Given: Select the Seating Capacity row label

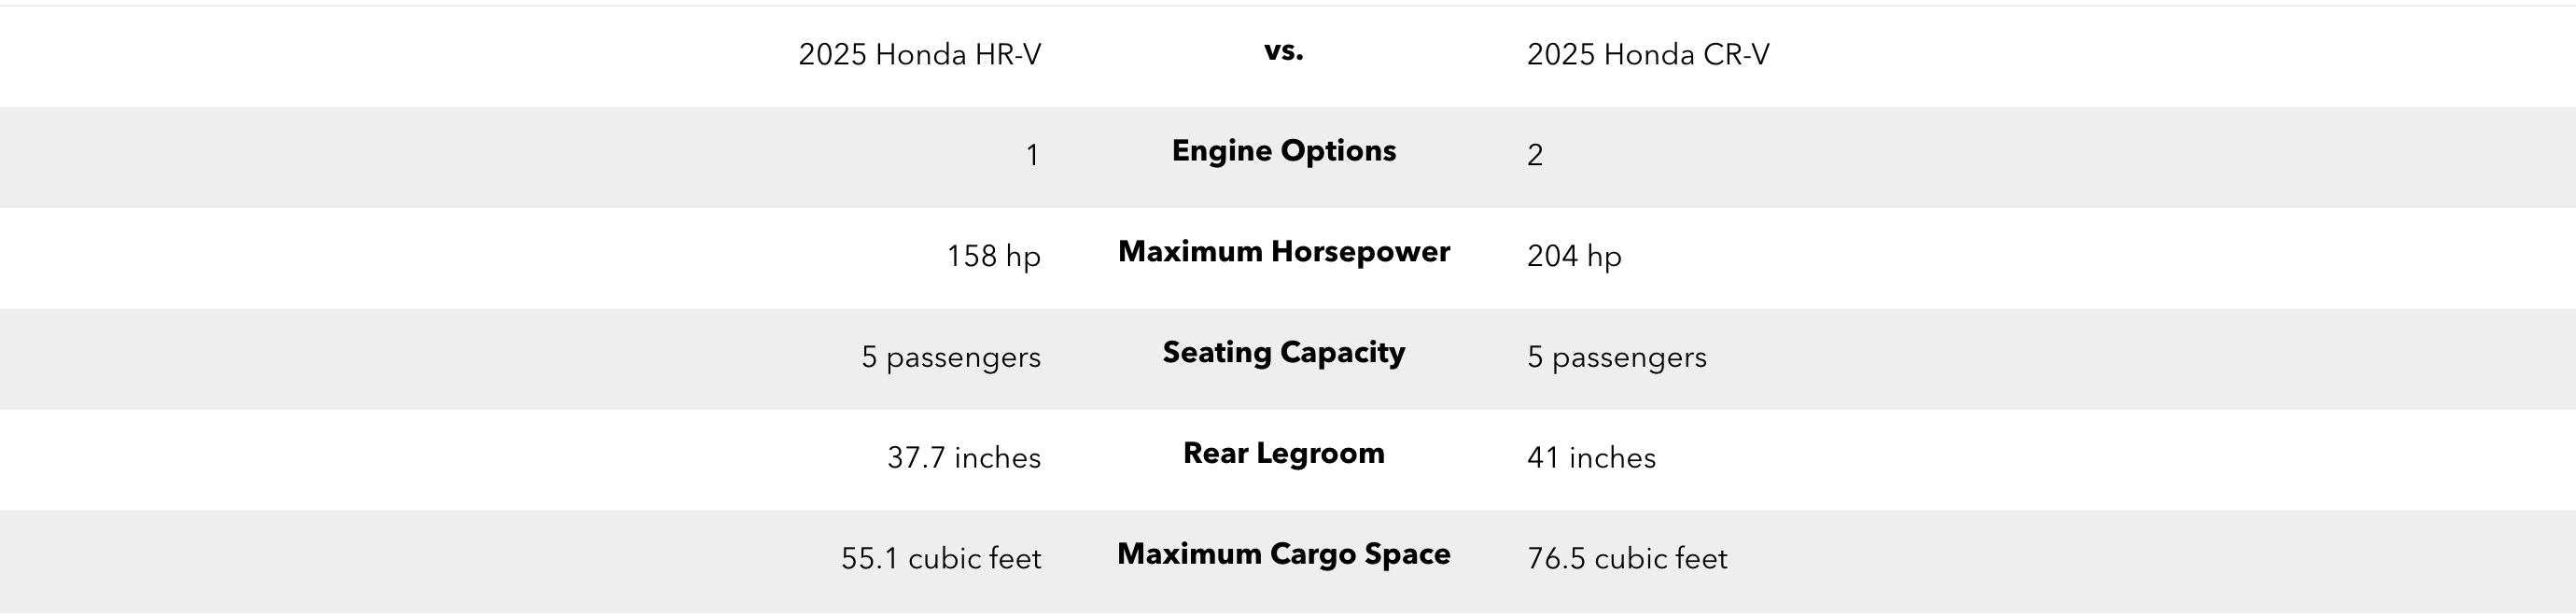Looking at the screenshot, I should [x=1283, y=353].
